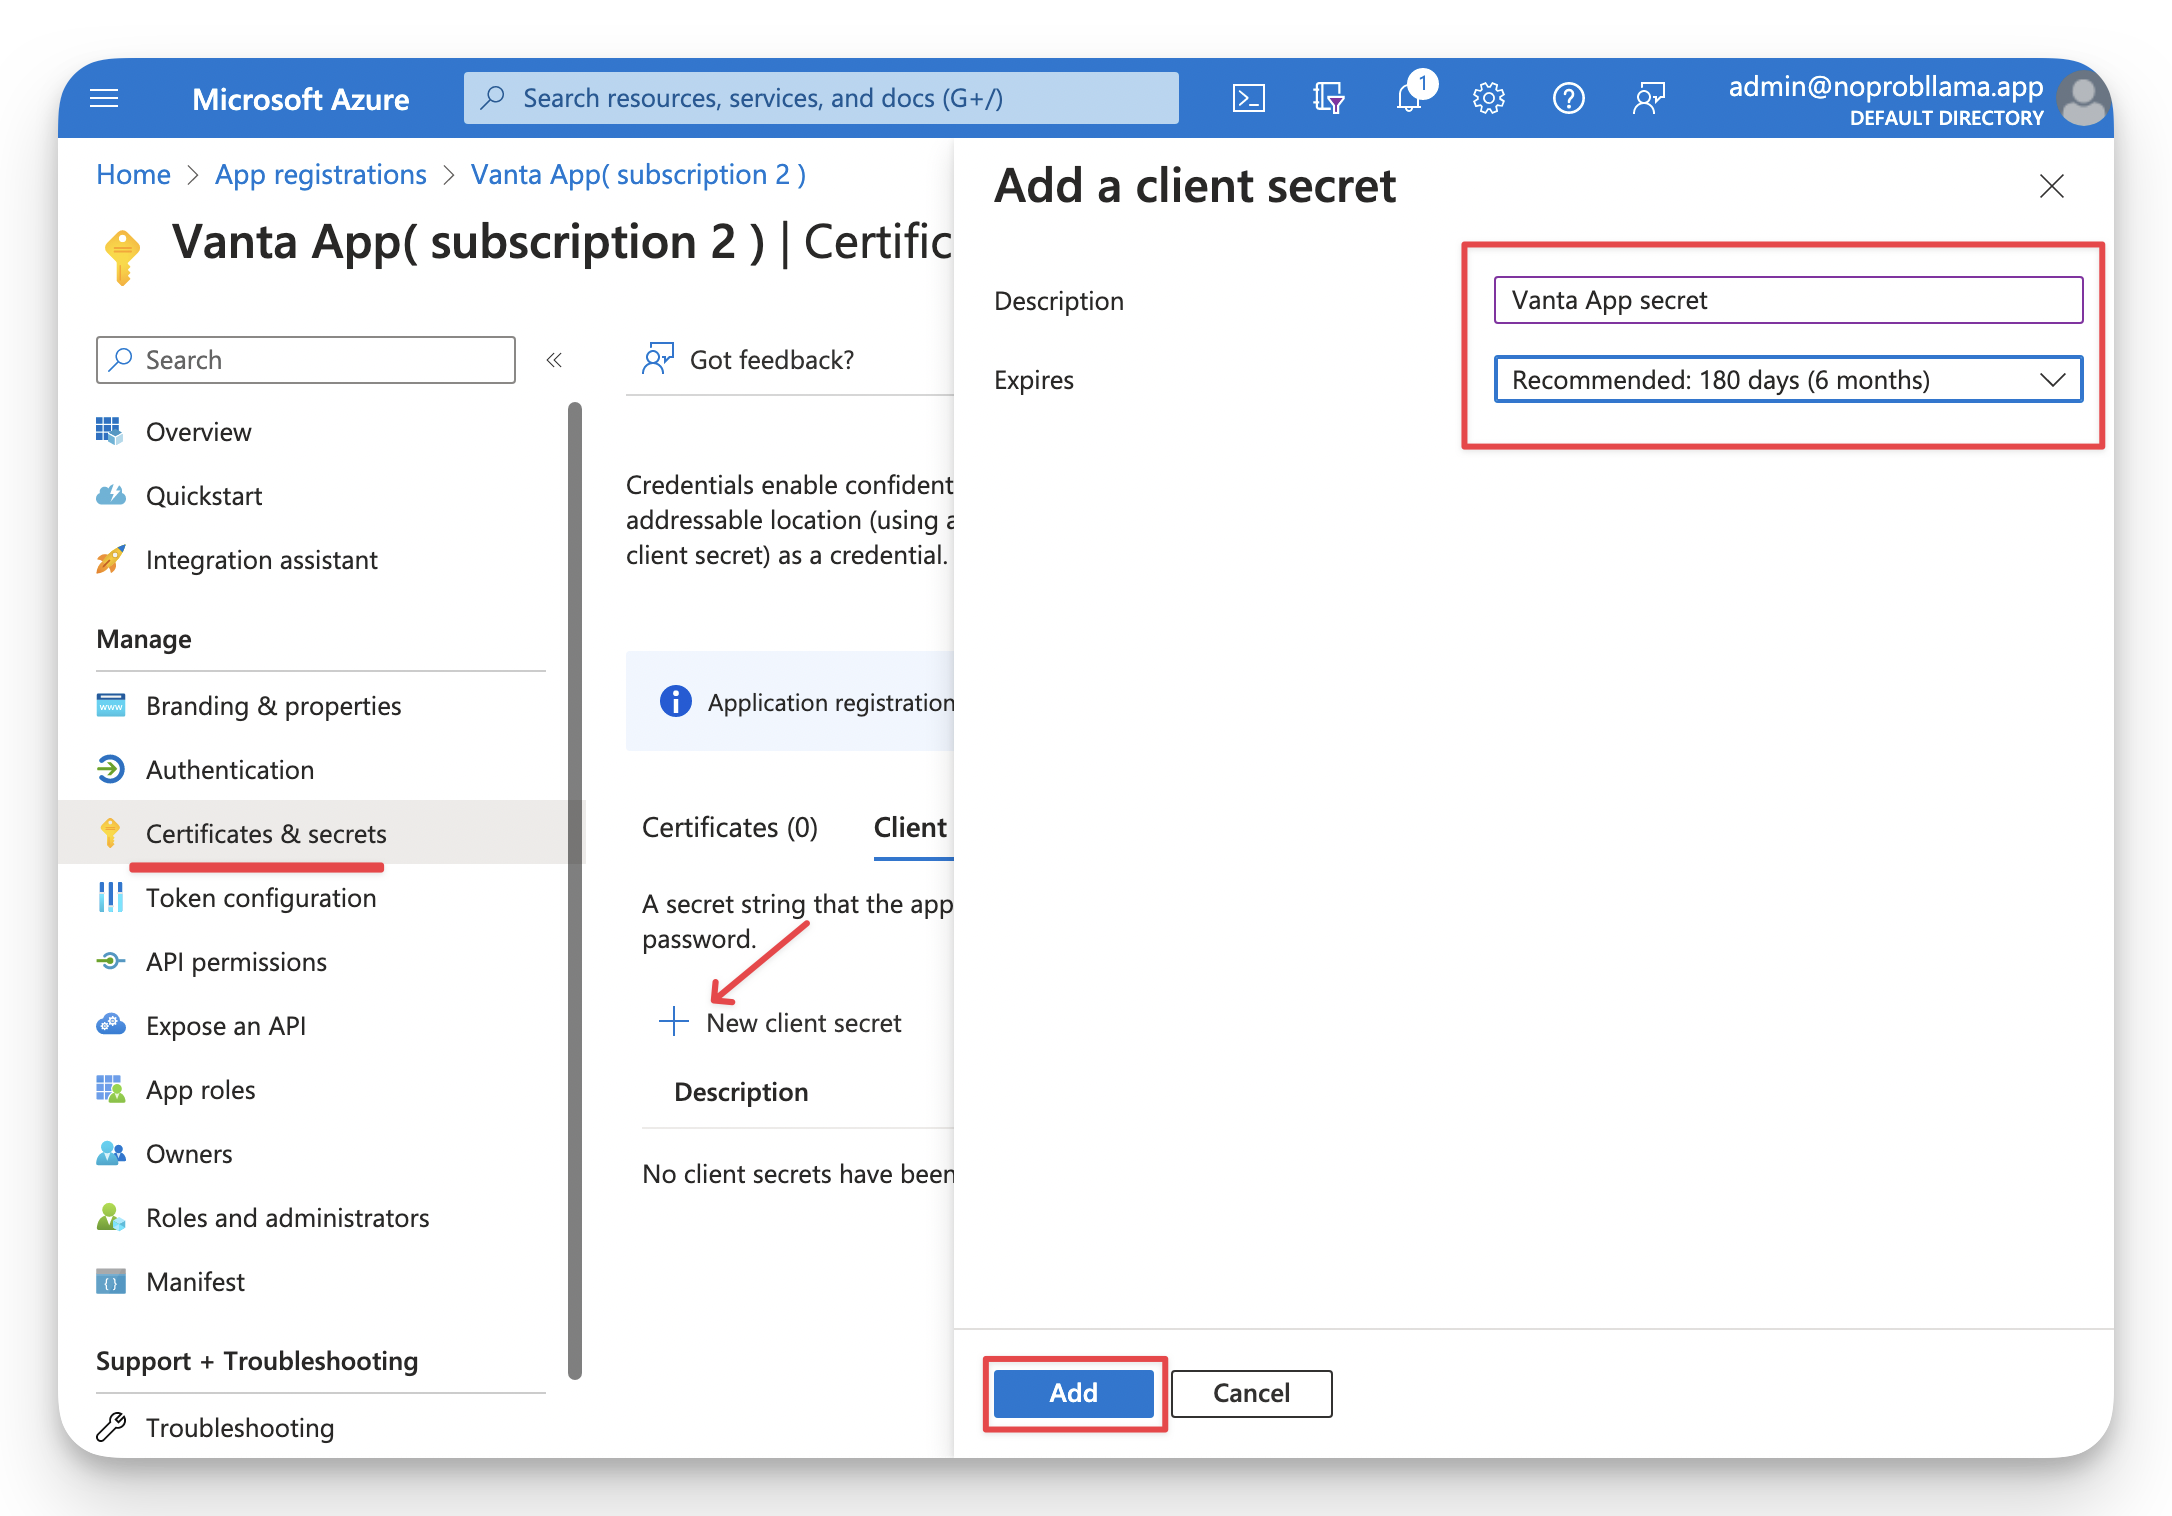Image resolution: width=2172 pixels, height=1516 pixels.
Task: Open Vanta App( subscription 2 ) breadcrumb
Action: click(x=638, y=174)
